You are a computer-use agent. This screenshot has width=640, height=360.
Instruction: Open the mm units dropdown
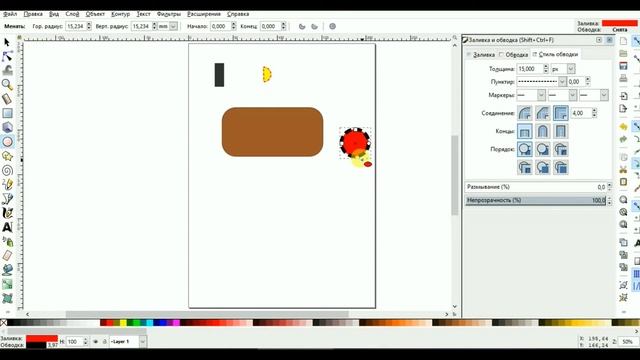click(173, 26)
